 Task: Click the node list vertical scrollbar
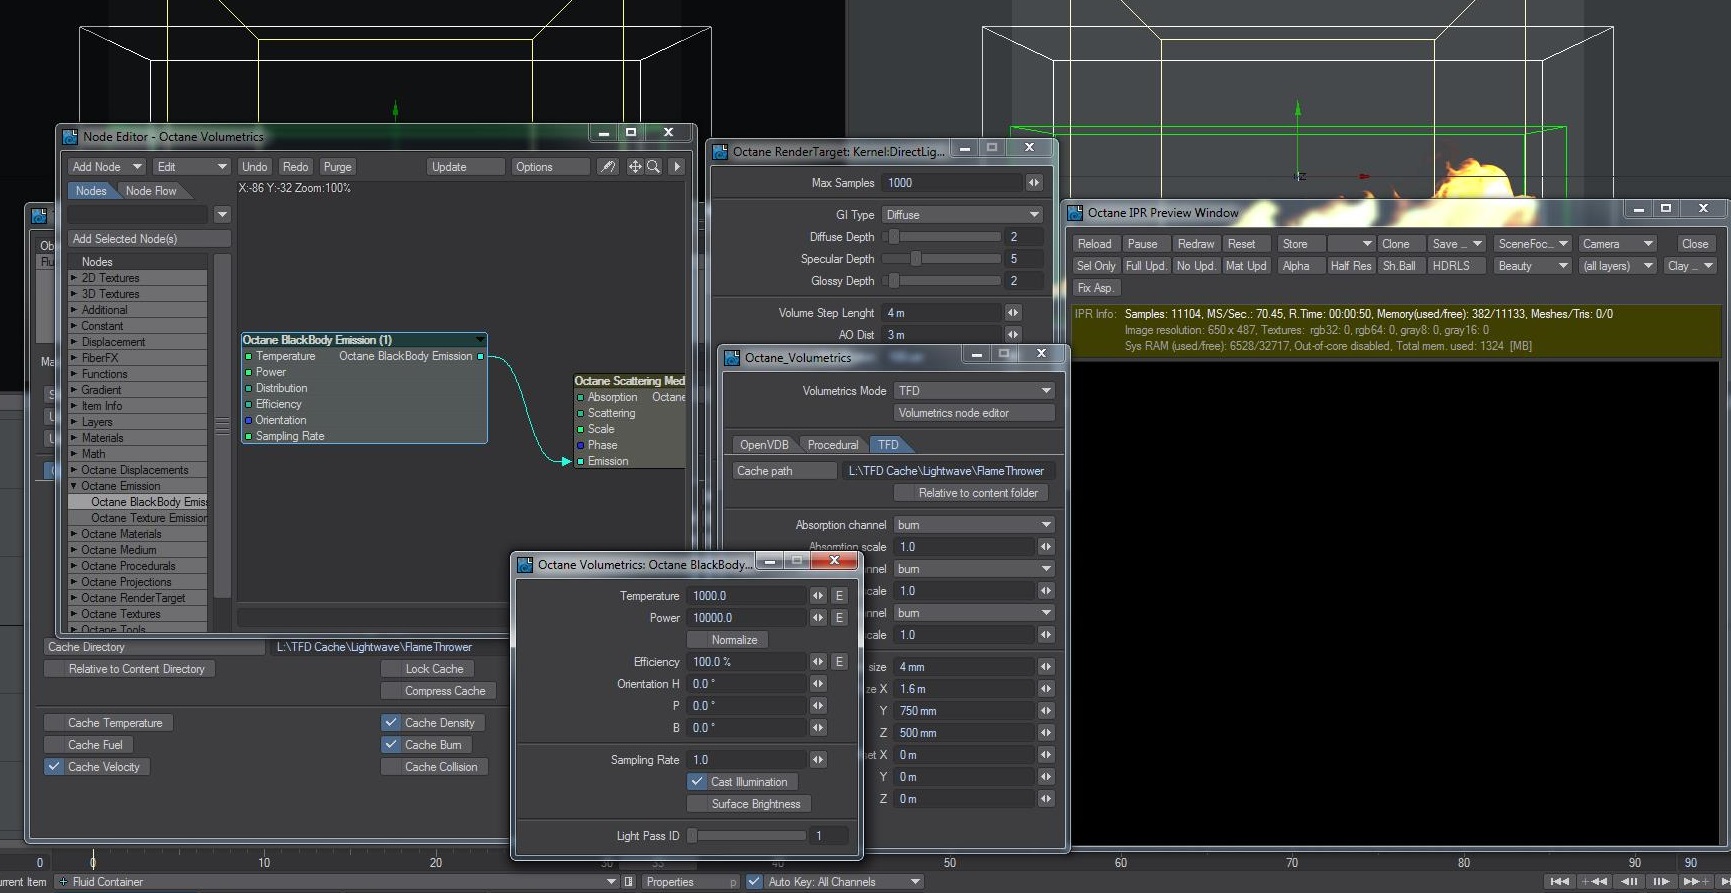(x=223, y=425)
